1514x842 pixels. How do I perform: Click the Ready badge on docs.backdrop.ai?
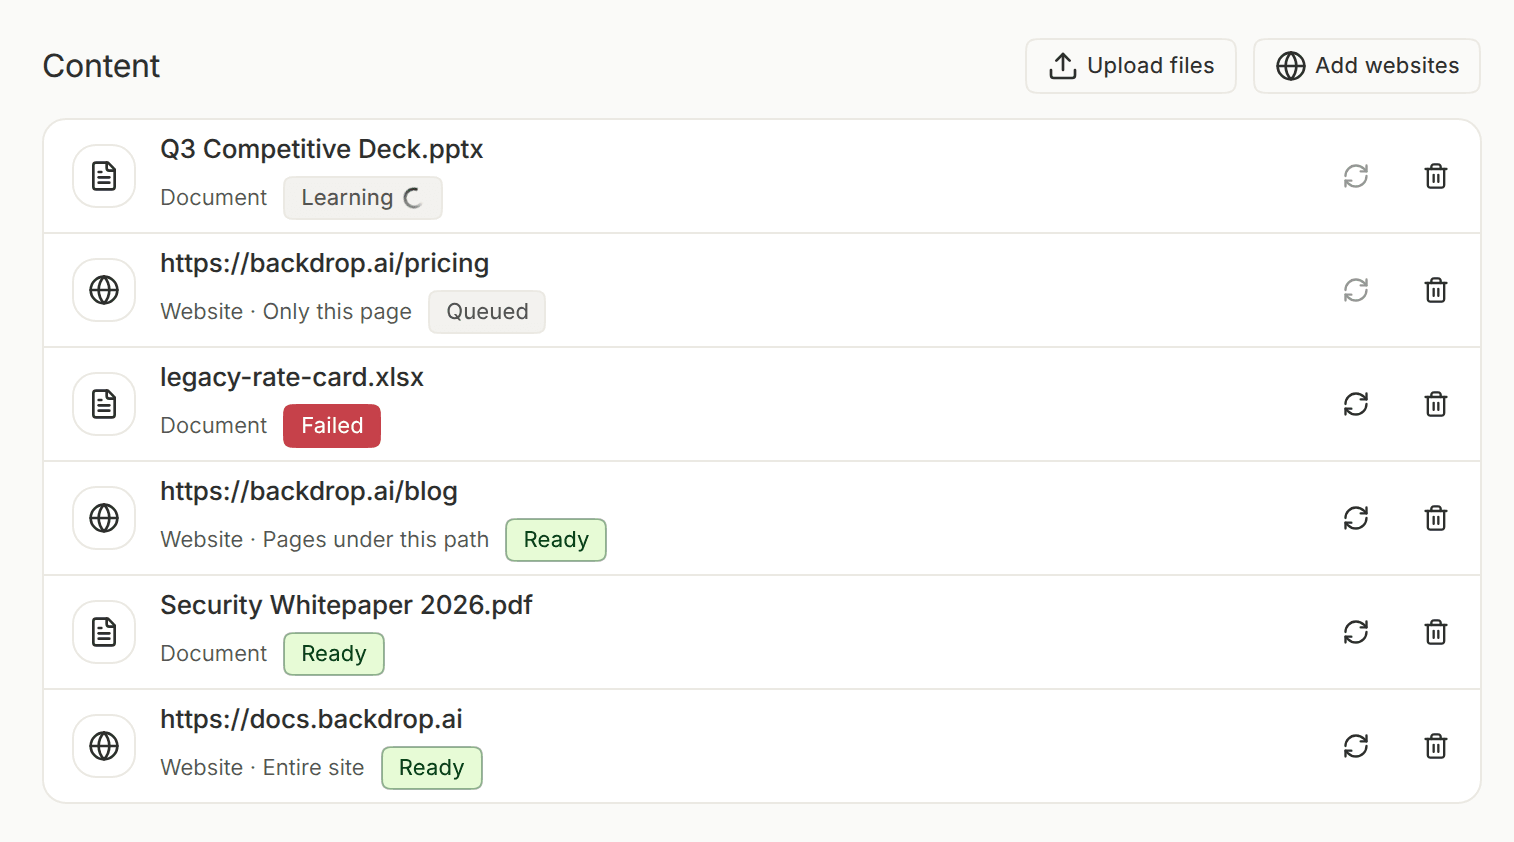coord(432,768)
